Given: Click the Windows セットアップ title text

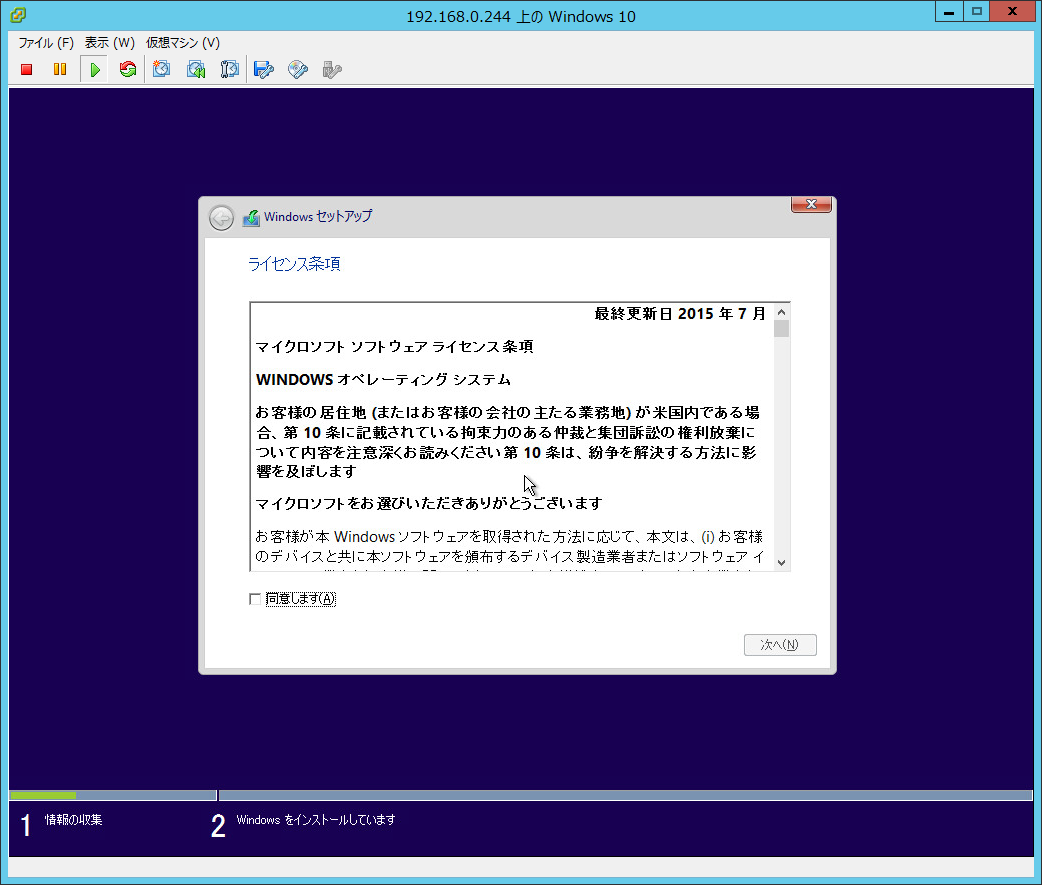Looking at the screenshot, I should pos(318,217).
